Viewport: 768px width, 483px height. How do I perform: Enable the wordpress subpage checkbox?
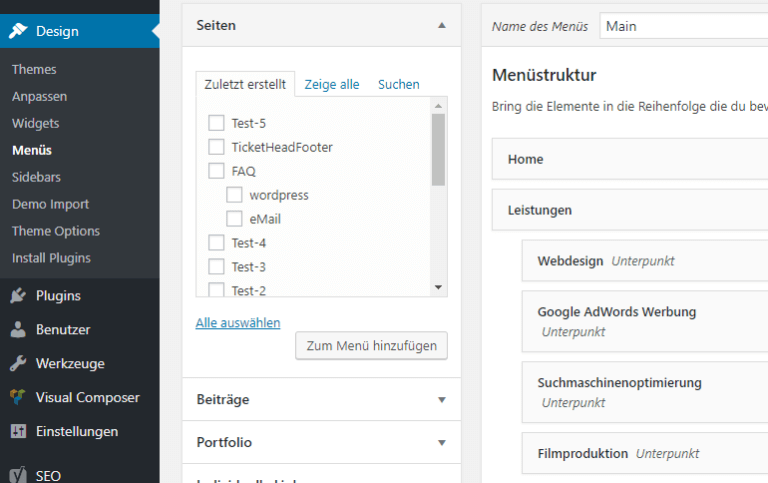point(234,195)
